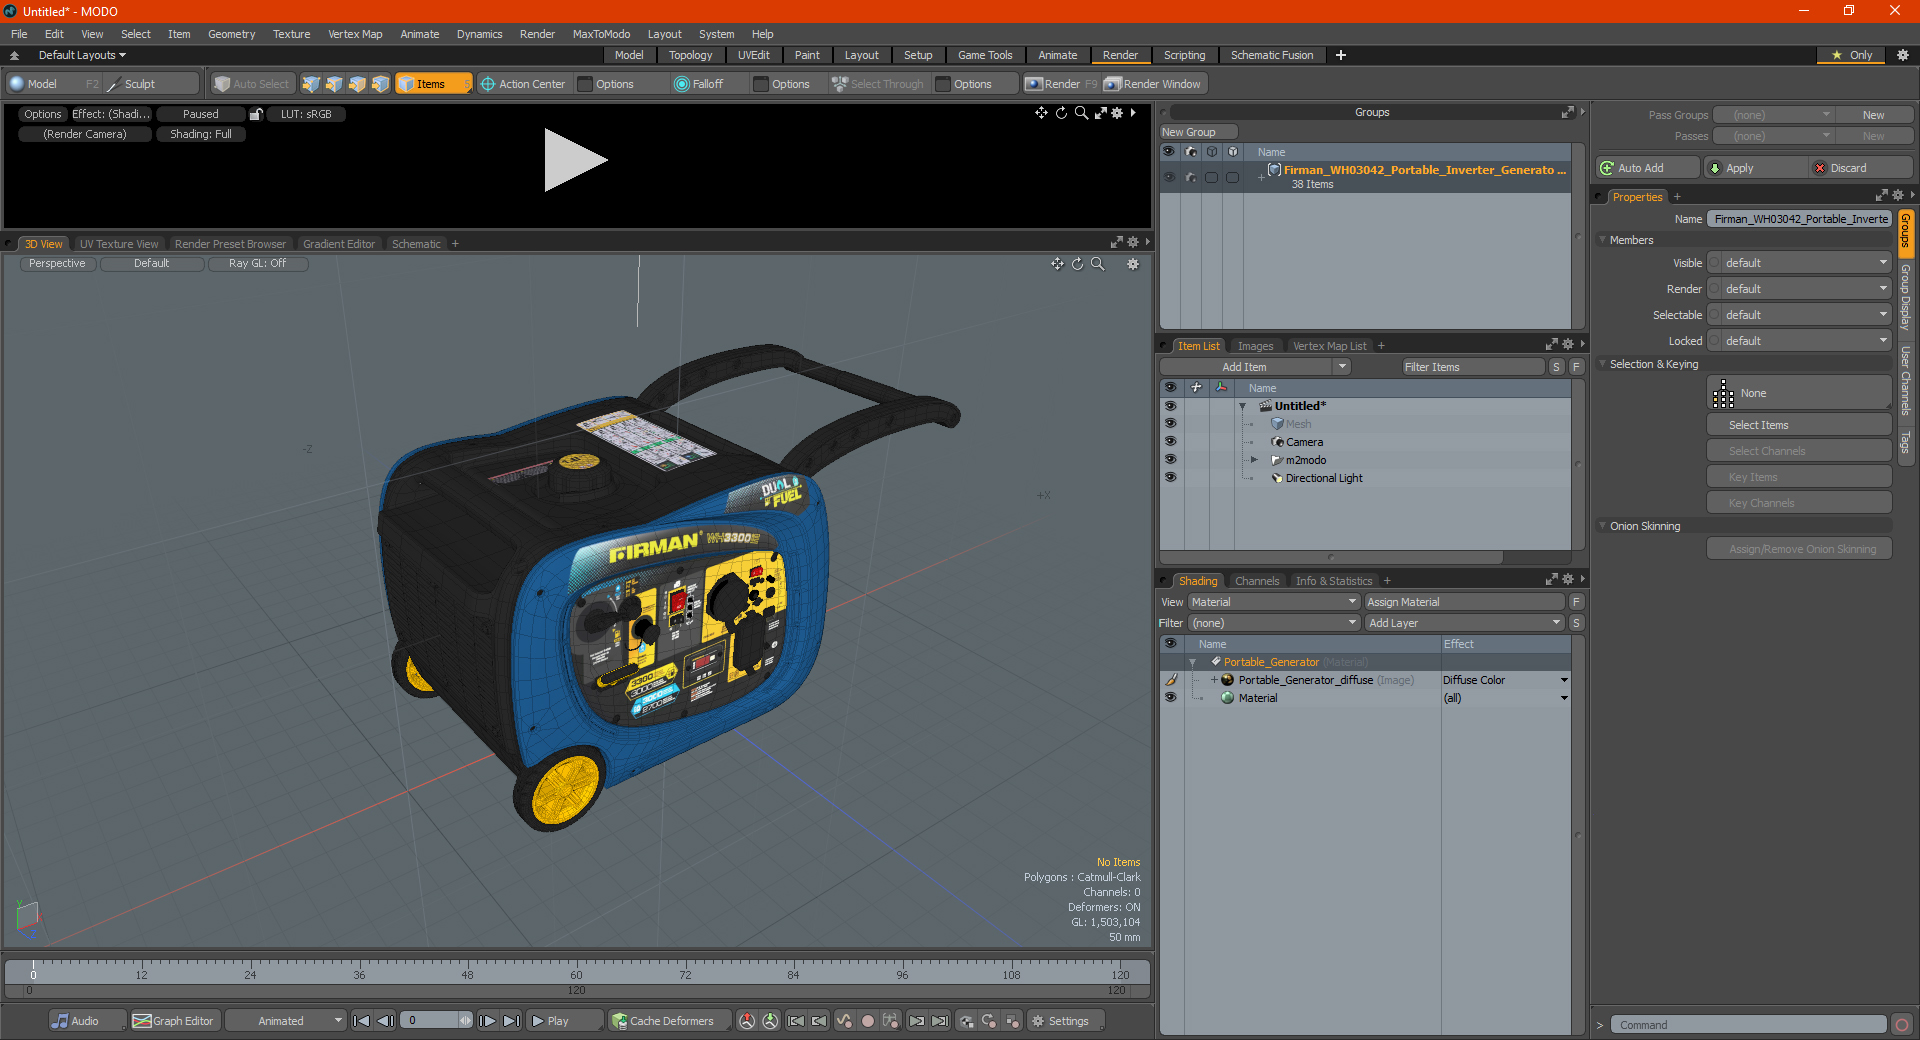Open the View Material dropdown in Shading

1274,602
